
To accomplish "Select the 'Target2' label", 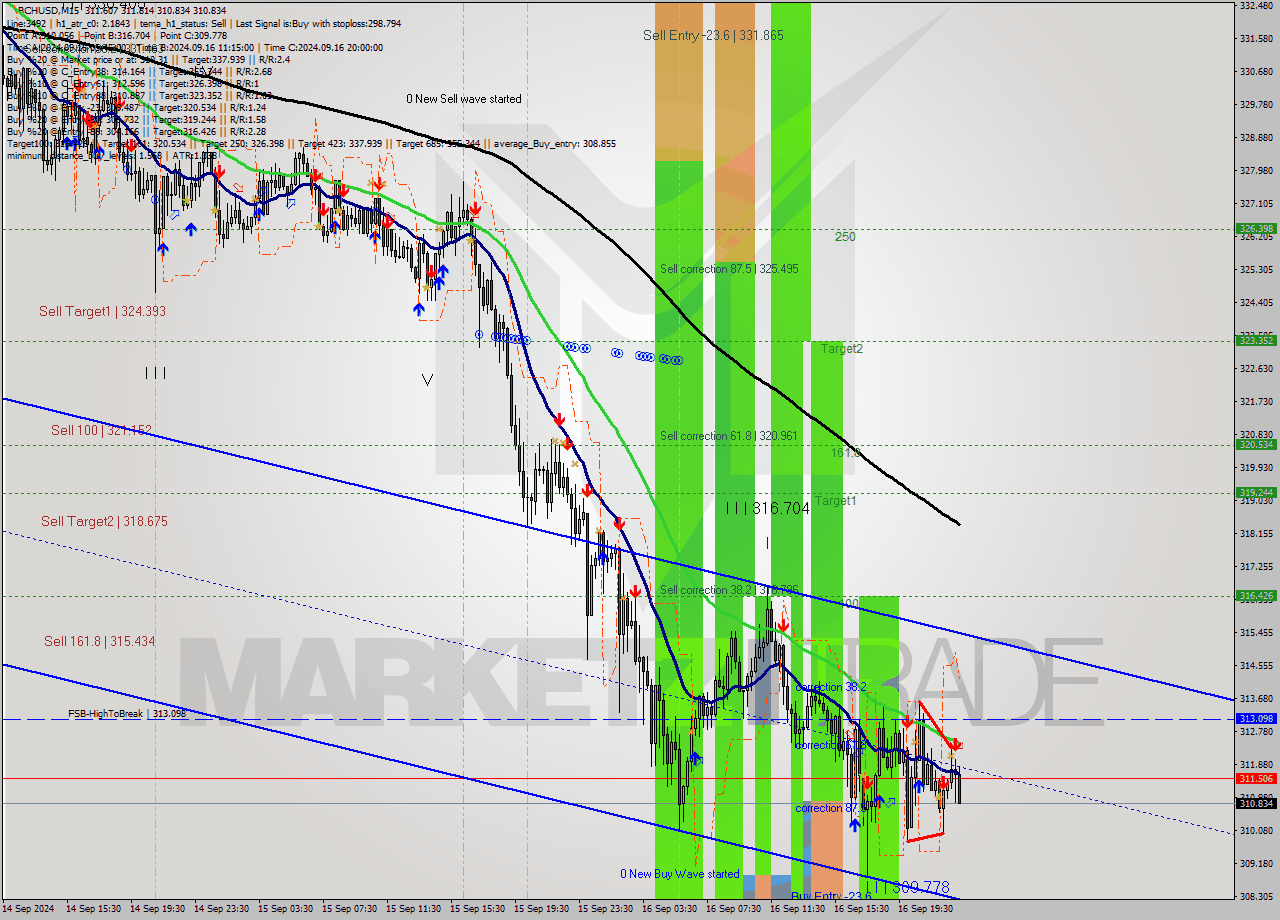I will tap(842, 349).
